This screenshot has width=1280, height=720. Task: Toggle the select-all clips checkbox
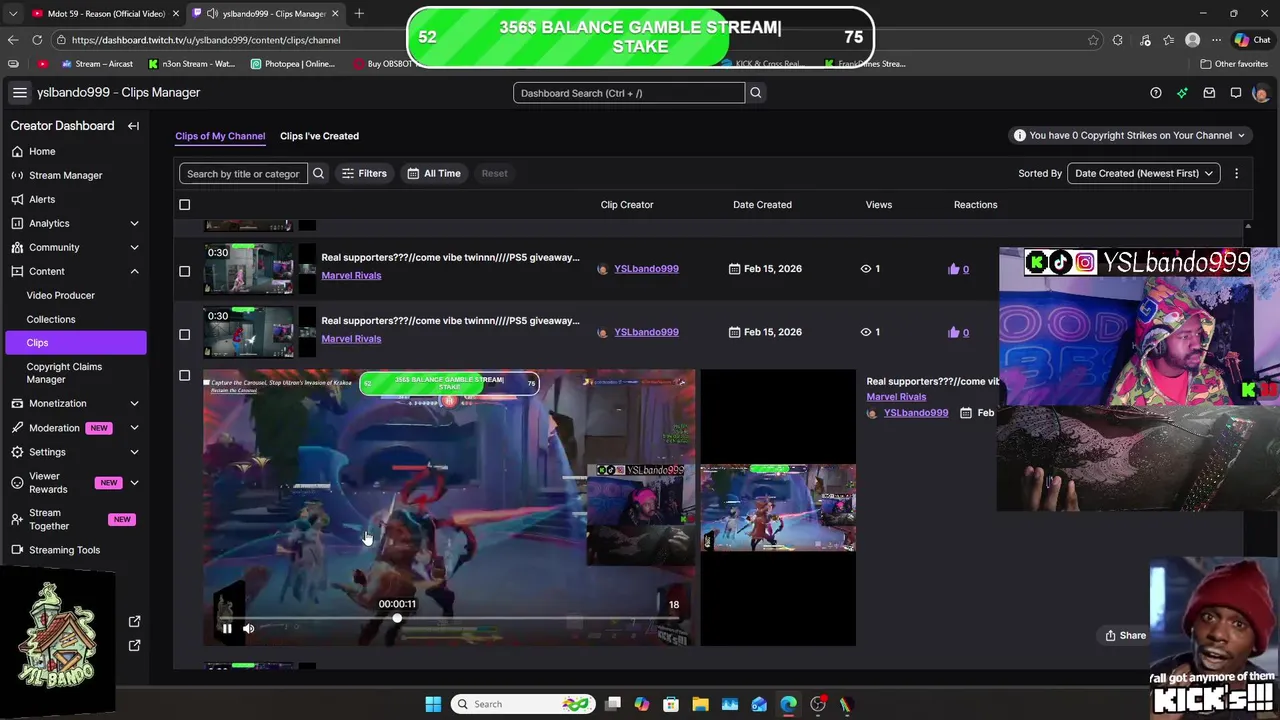tap(184, 205)
